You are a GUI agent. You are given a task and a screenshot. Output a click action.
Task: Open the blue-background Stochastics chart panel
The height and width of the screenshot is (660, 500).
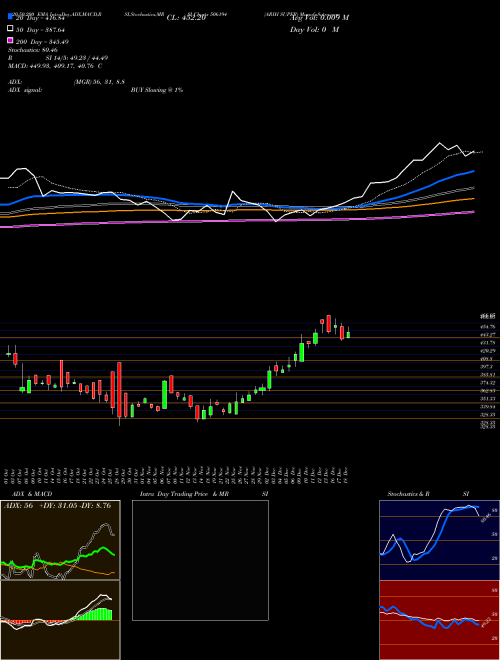pos(439,540)
